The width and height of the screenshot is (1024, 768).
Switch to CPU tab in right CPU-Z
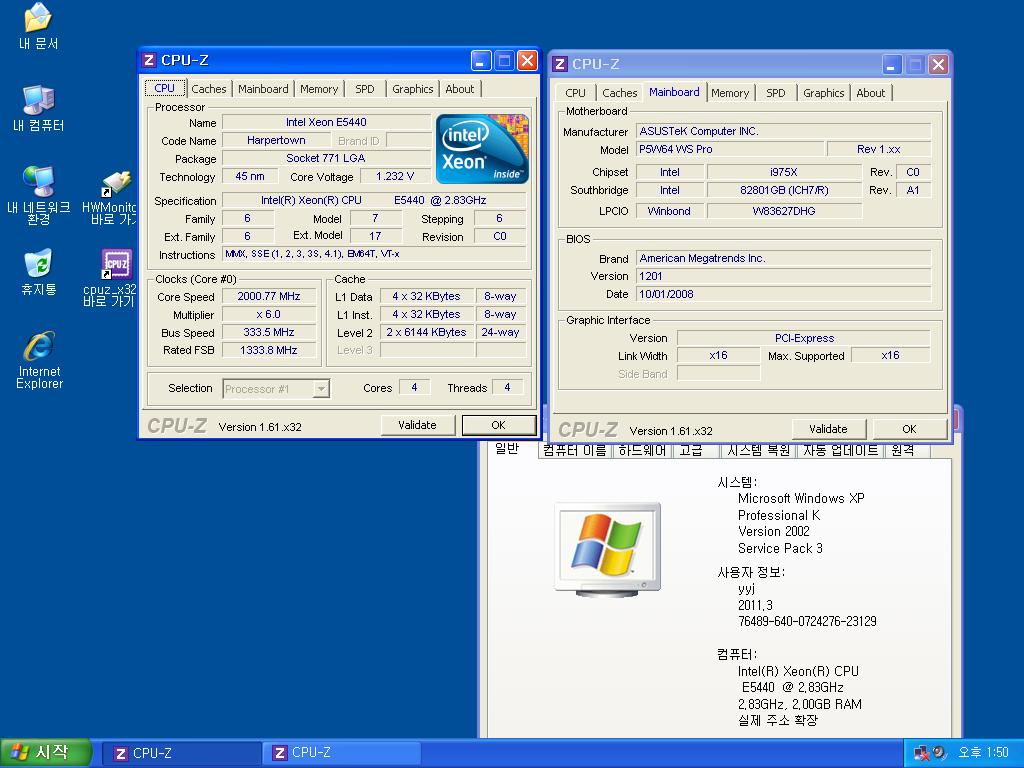[575, 93]
